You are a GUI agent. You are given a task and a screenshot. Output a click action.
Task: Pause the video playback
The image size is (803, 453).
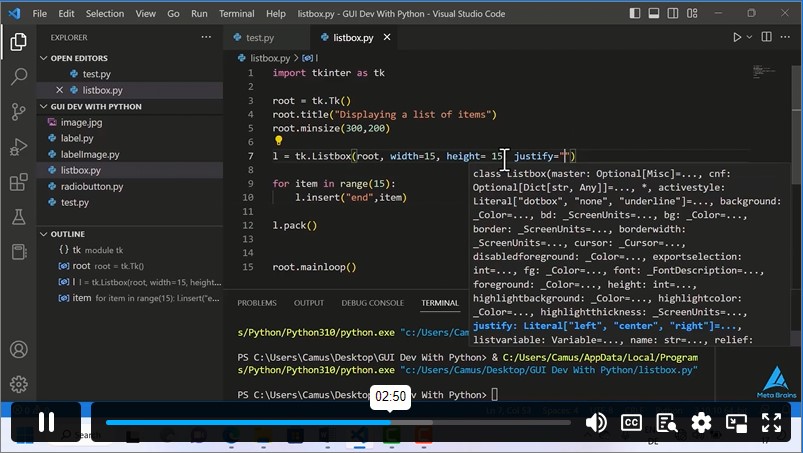tap(46, 422)
